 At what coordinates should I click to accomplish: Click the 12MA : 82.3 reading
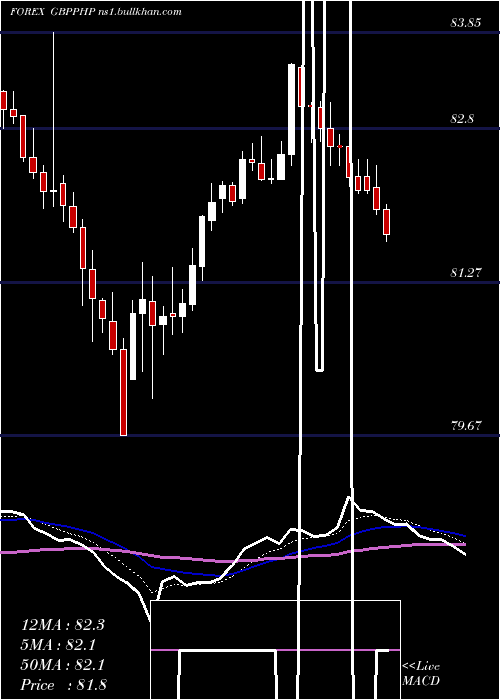pyautogui.click(x=62, y=625)
